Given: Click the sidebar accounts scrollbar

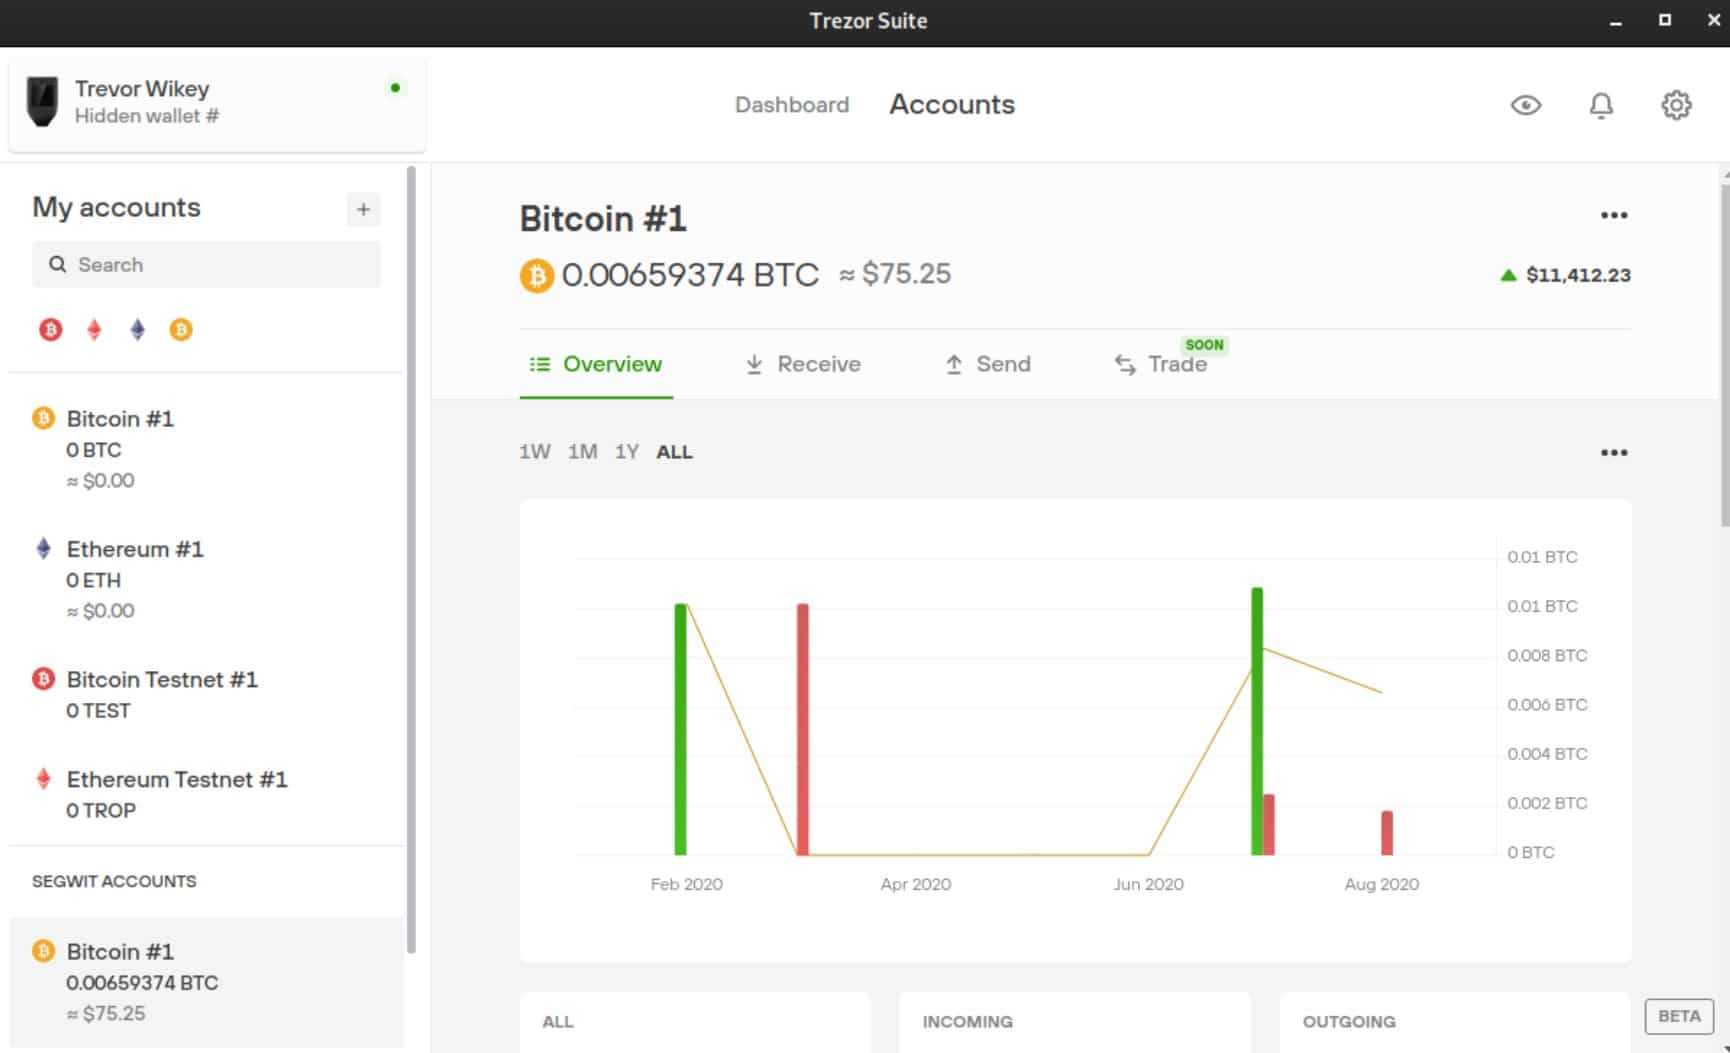Looking at the screenshot, I should (411, 560).
